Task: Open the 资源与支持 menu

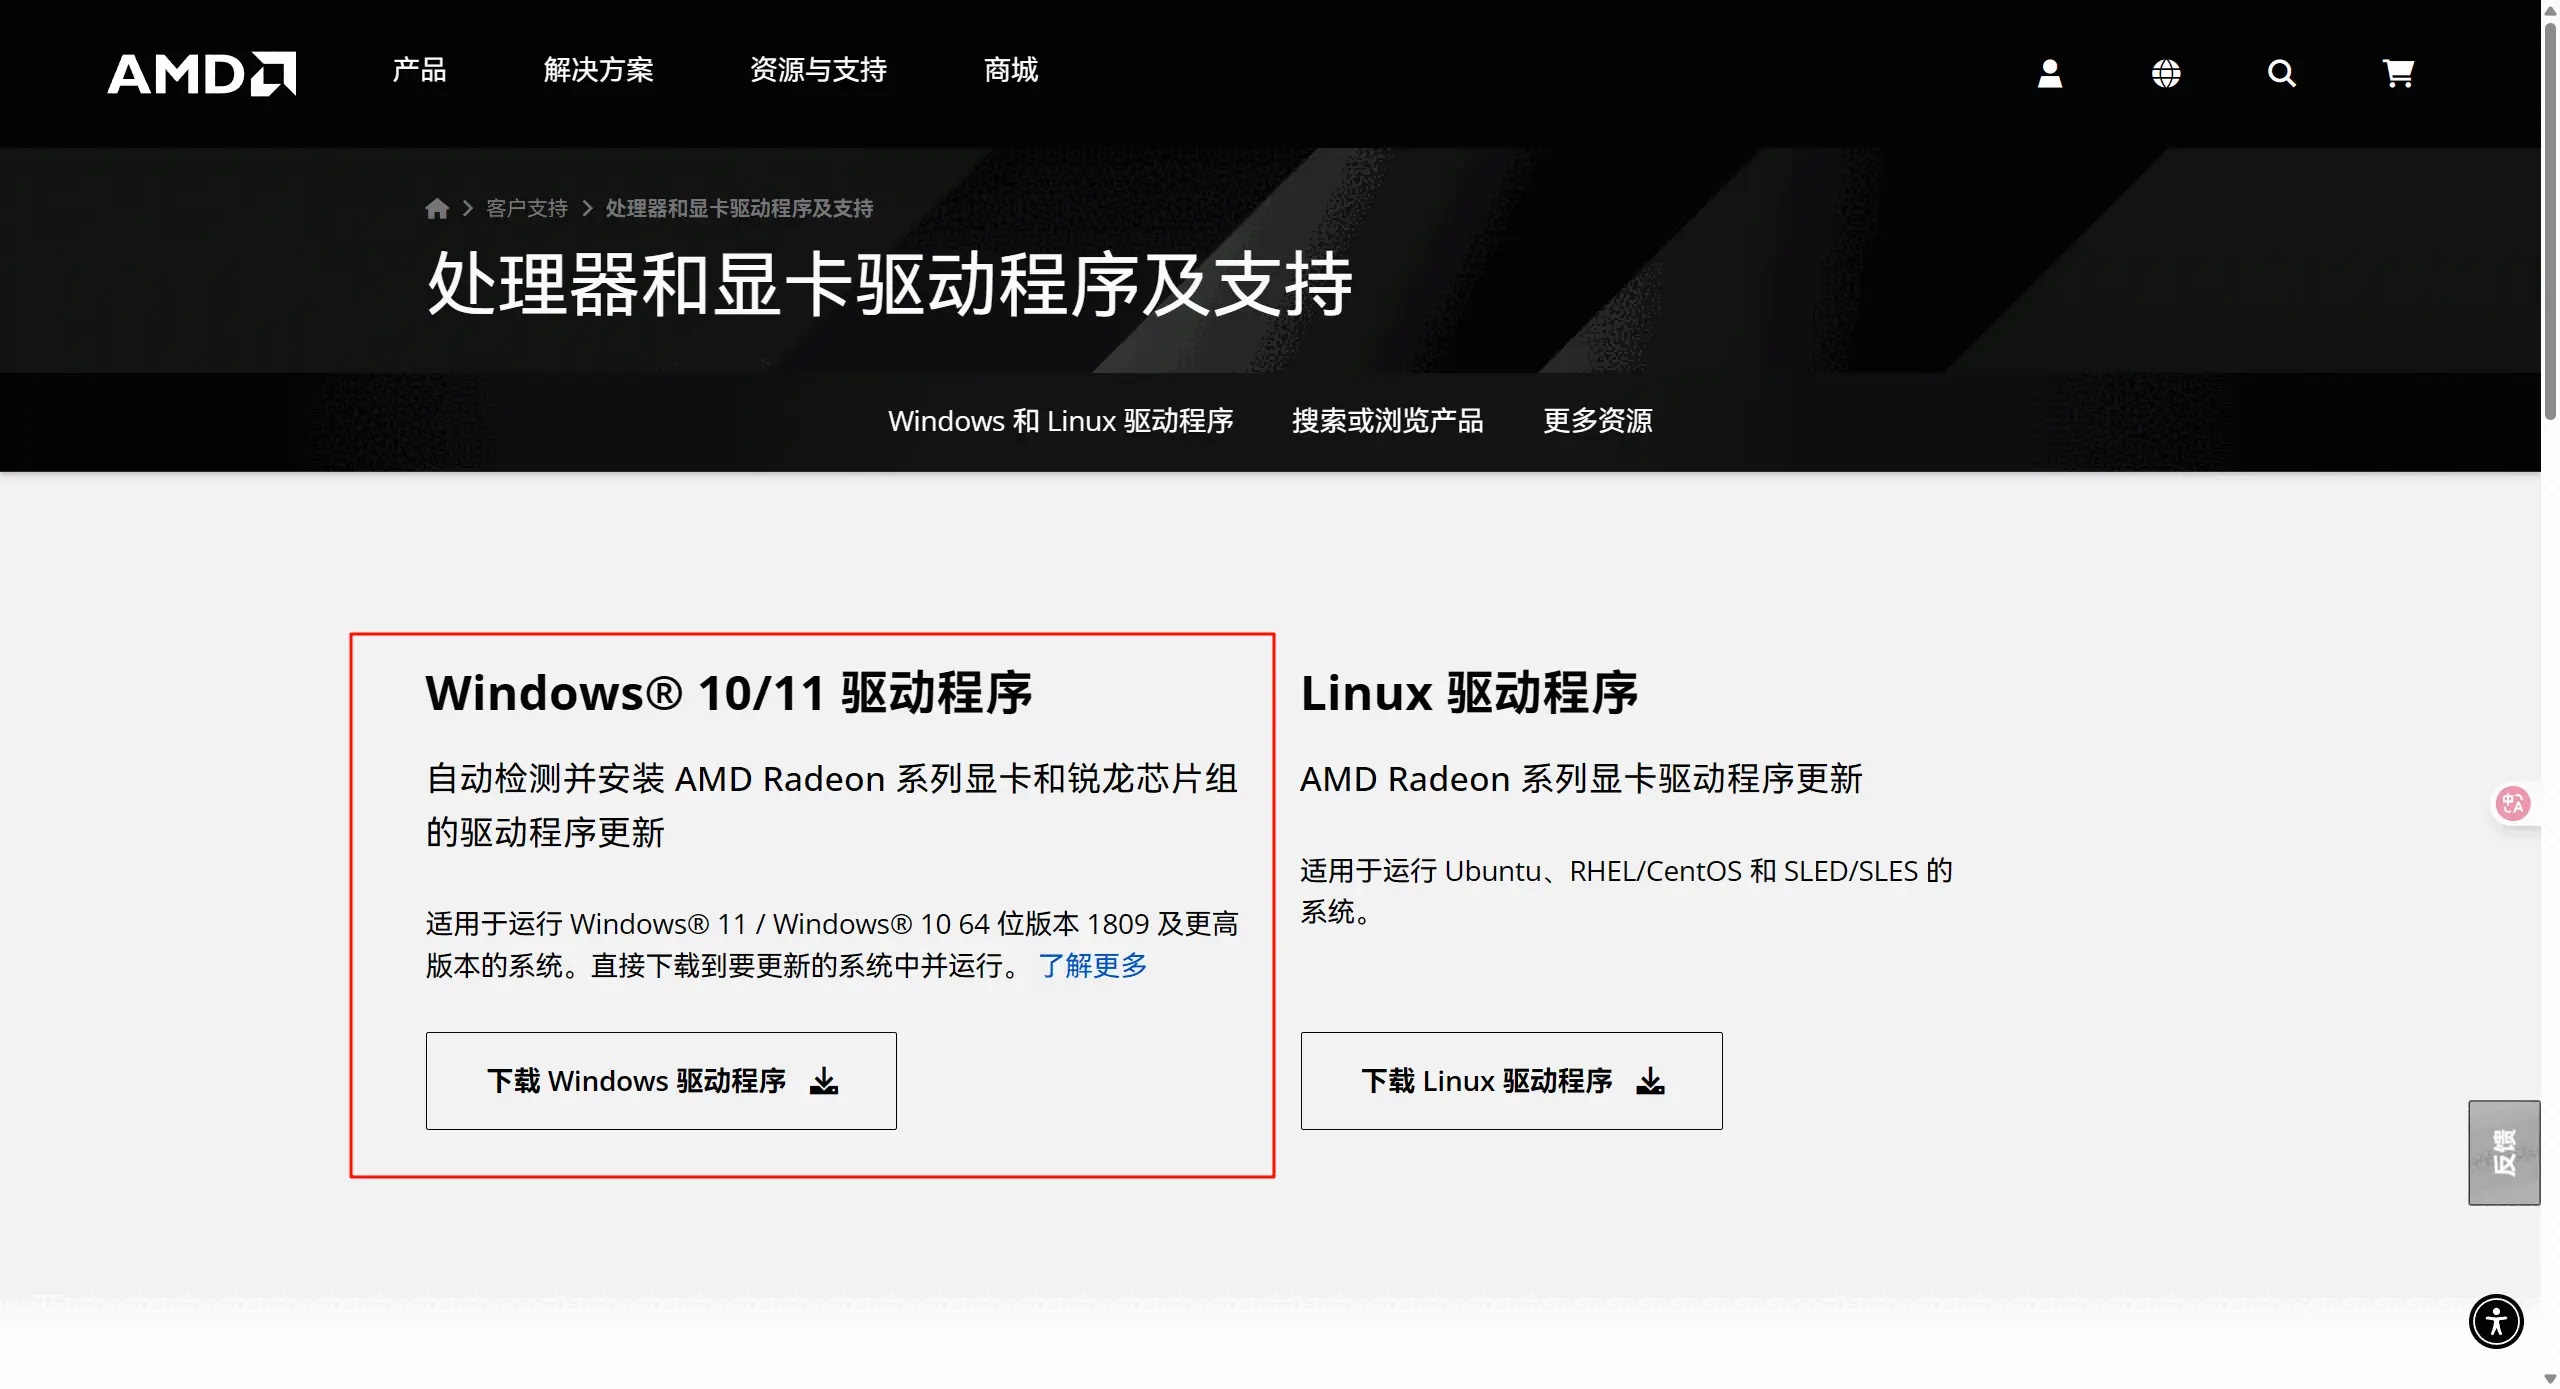Action: click(818, 70)
